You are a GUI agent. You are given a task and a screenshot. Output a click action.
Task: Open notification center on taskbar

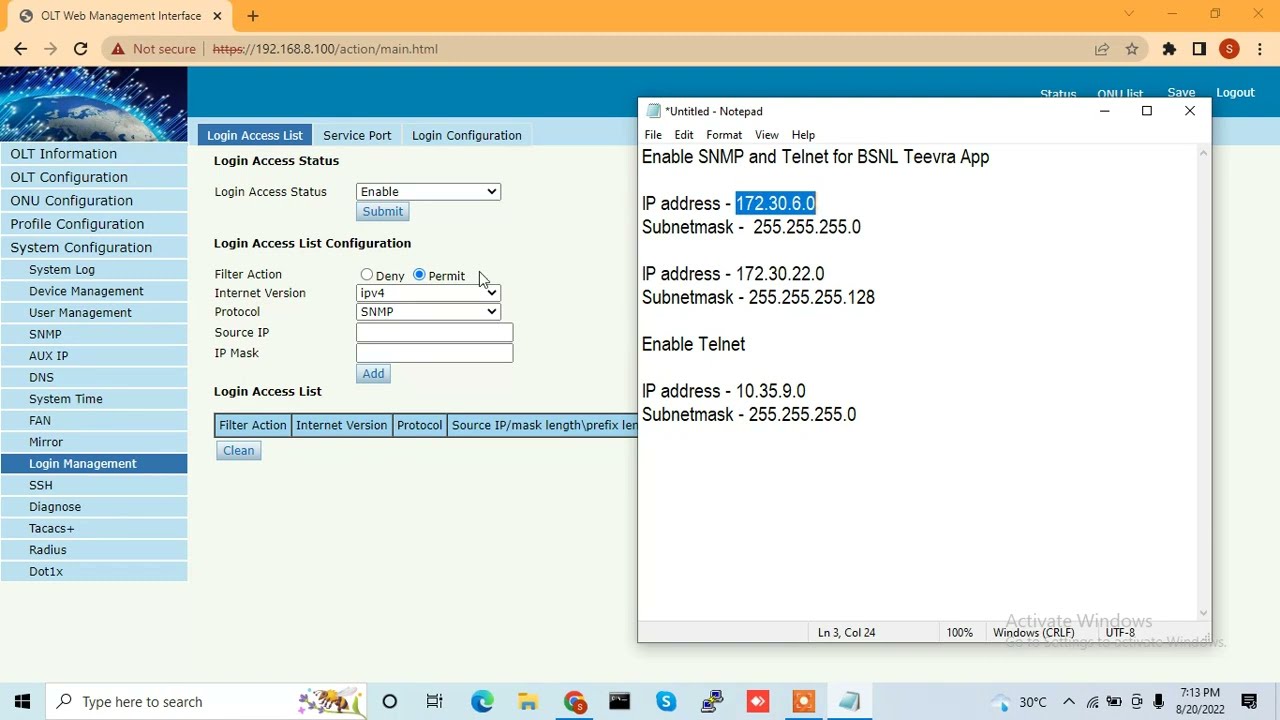pos(1249,701)
